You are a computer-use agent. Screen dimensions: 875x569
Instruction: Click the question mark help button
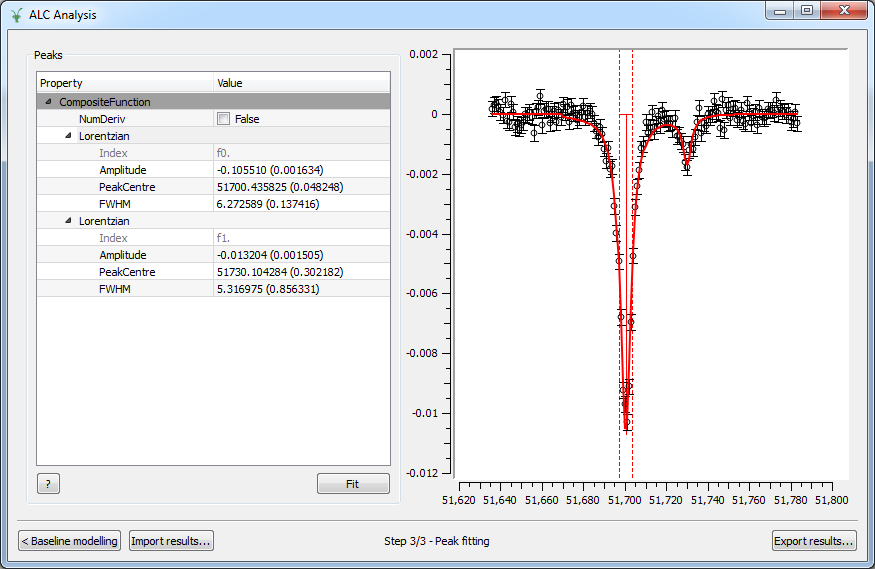point(48,484)
